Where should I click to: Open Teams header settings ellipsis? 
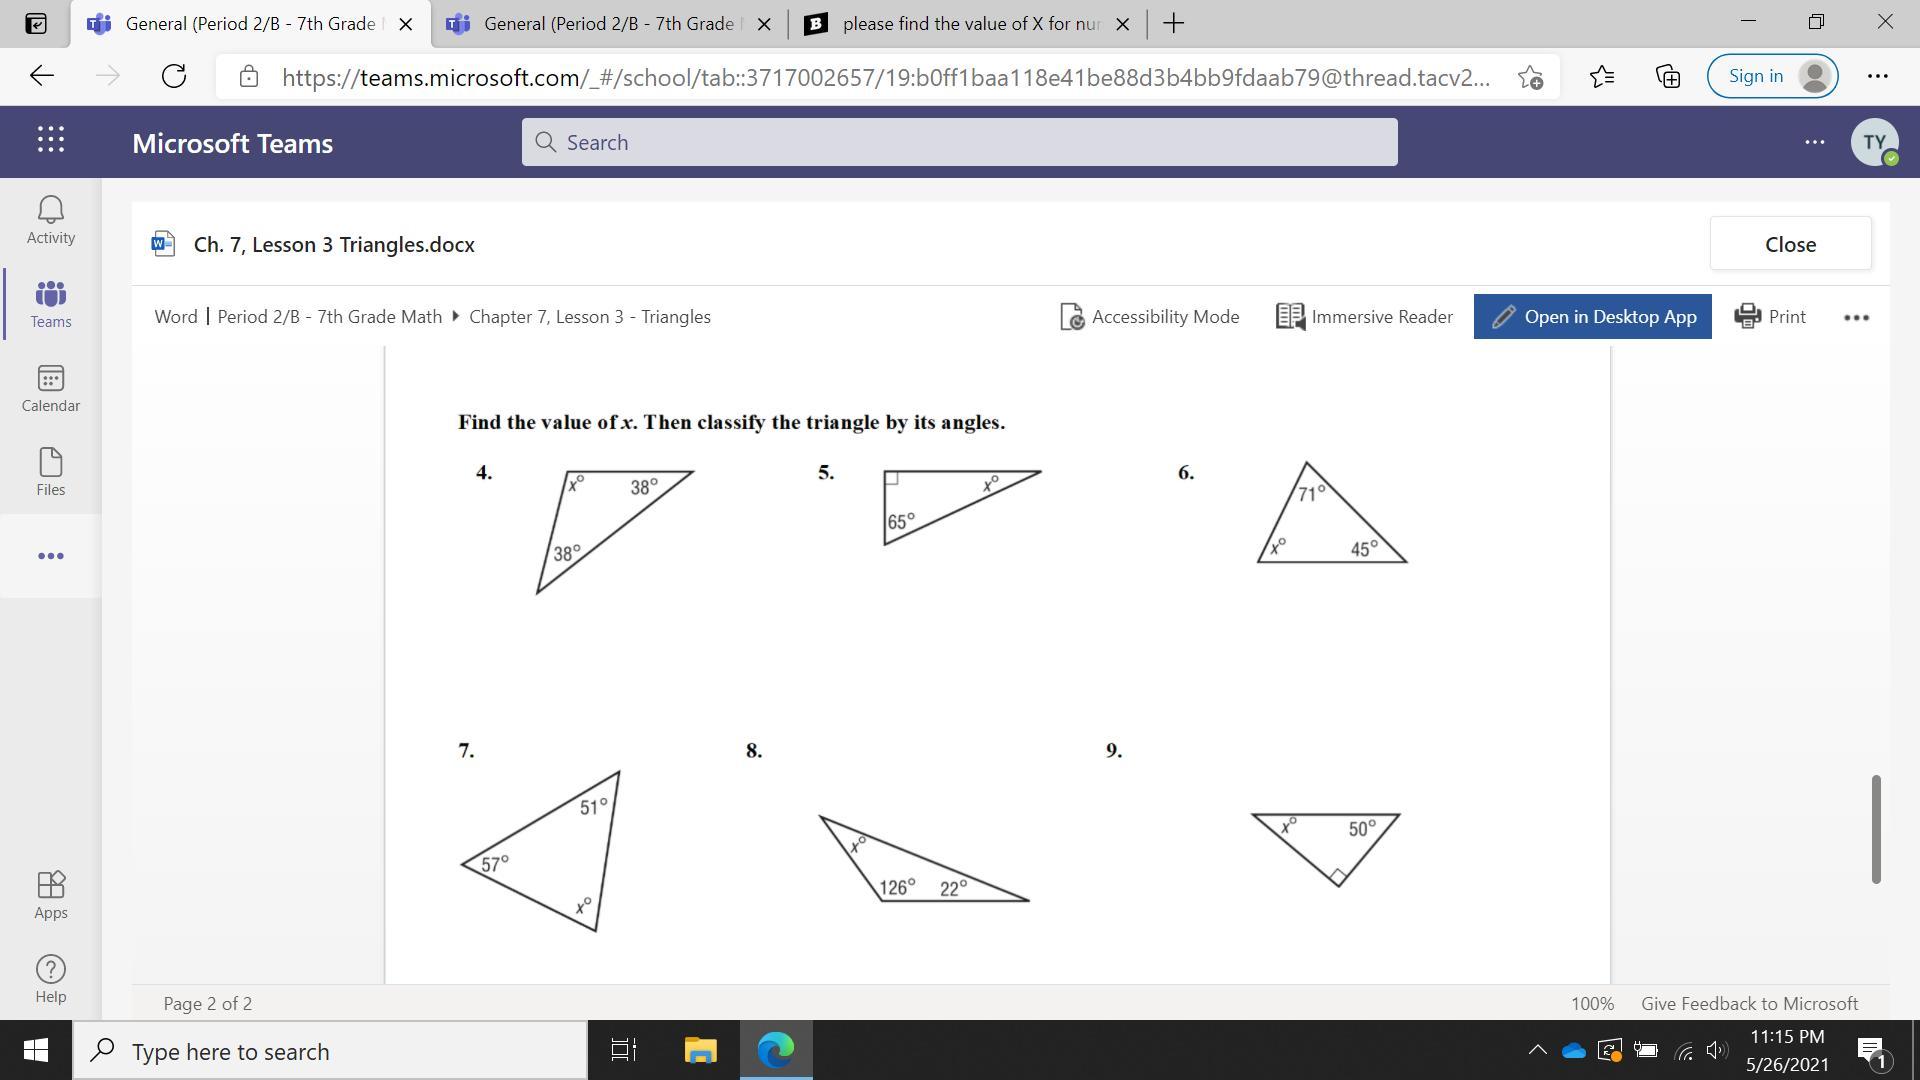click(1814, 142)
